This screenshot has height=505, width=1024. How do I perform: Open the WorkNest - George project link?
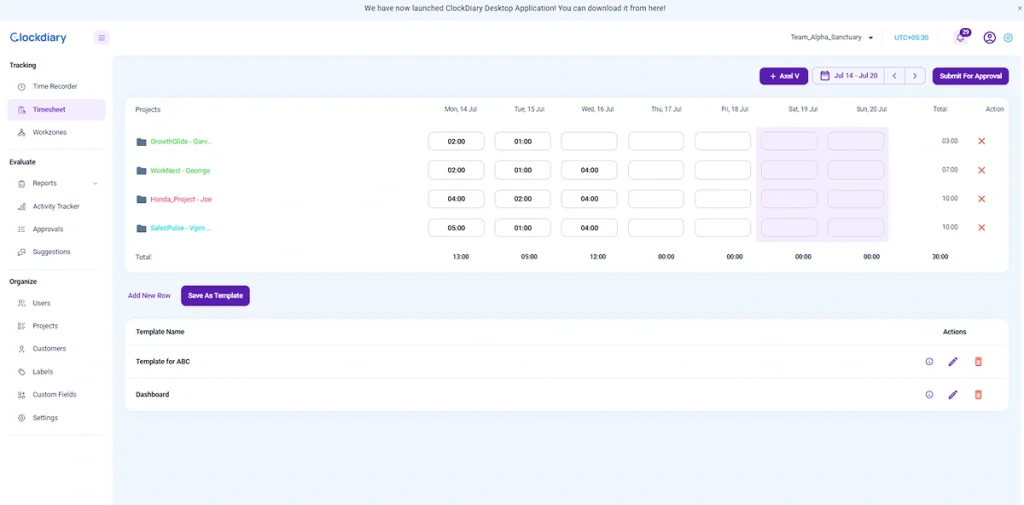click(x=180, y=171)
